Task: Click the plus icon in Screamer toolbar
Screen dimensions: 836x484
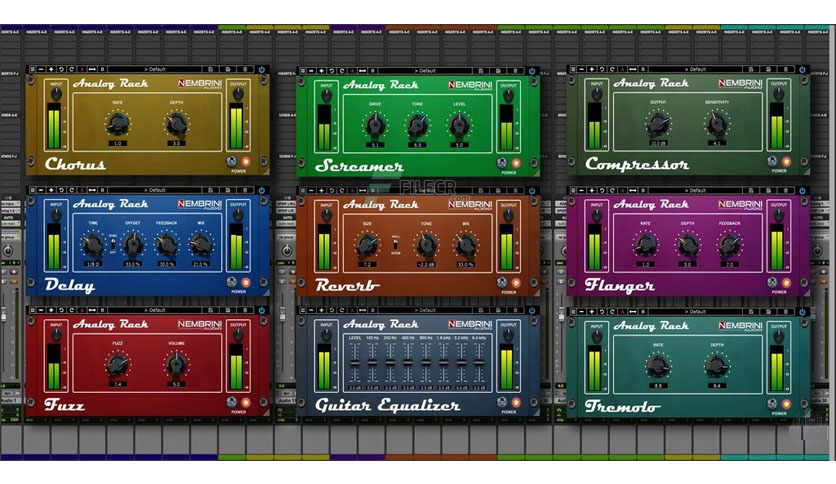Action: pyautogui.click(x=321, y=71)
